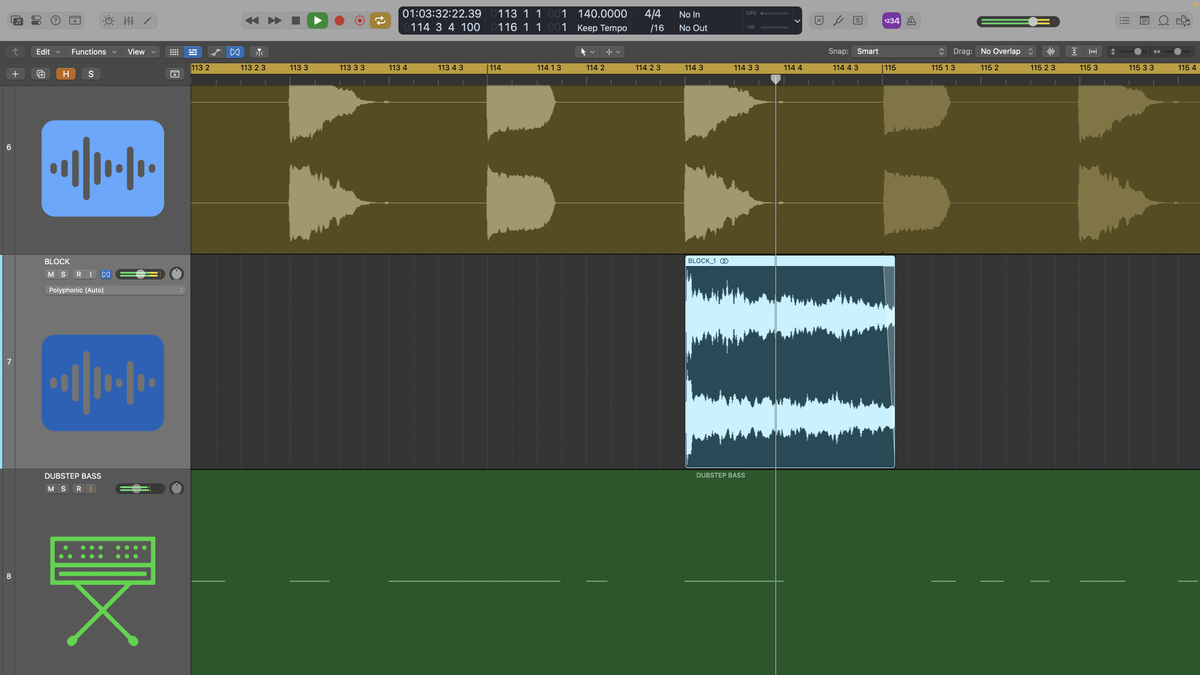
Task: Open the Drag mode dropdown showing No Overlap
Action: 1005,51
